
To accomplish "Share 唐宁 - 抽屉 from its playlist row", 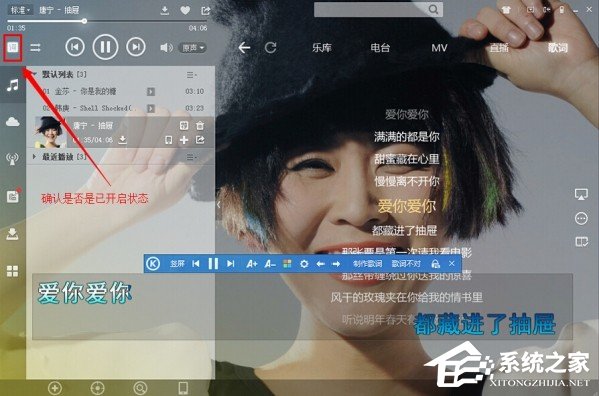I will click(x=200, y=140).
